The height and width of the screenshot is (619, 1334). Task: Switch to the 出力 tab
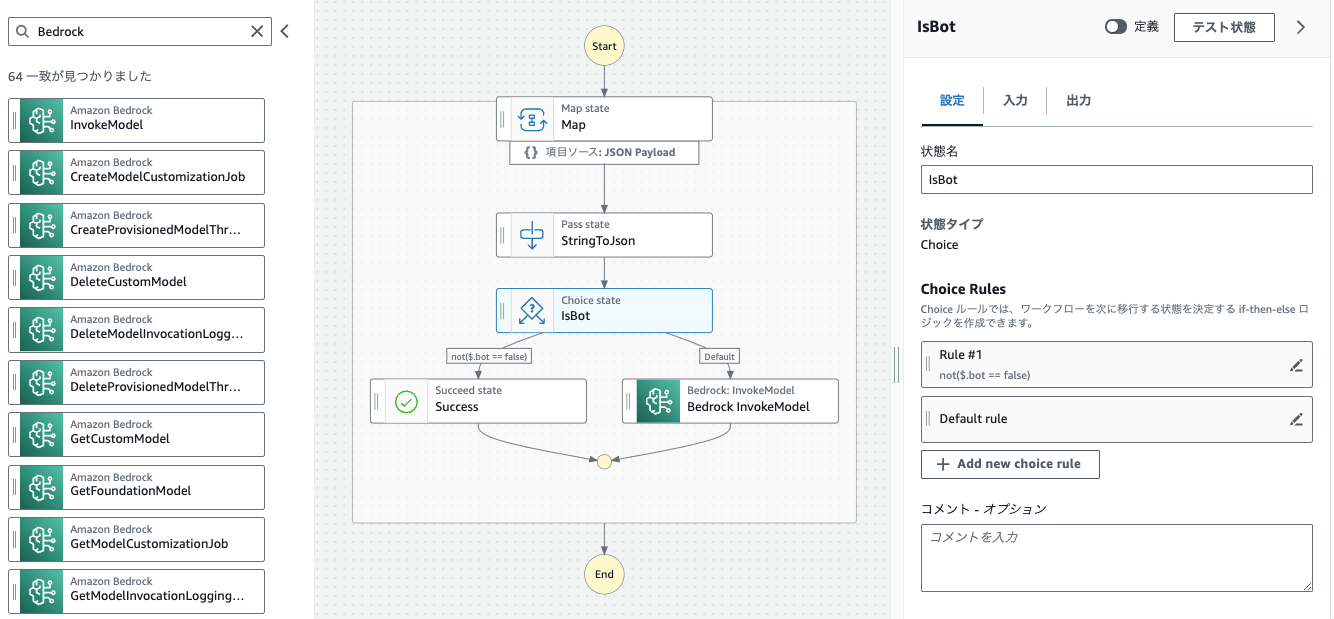pyautogui.click(x=1078, y=100)
